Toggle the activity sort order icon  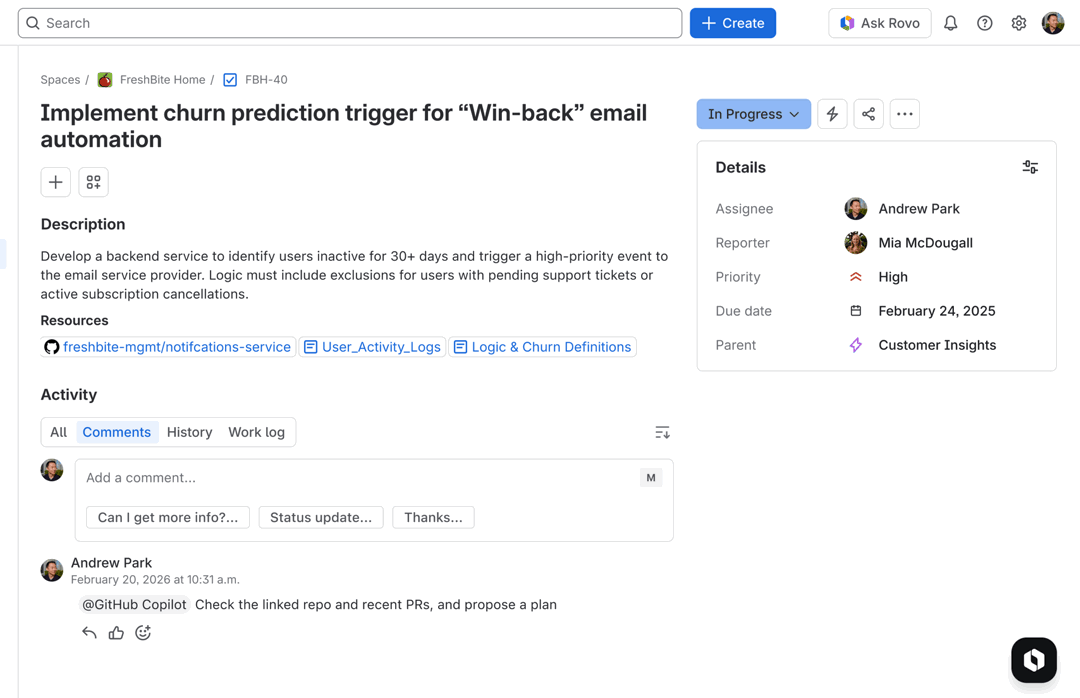point(662,433)
